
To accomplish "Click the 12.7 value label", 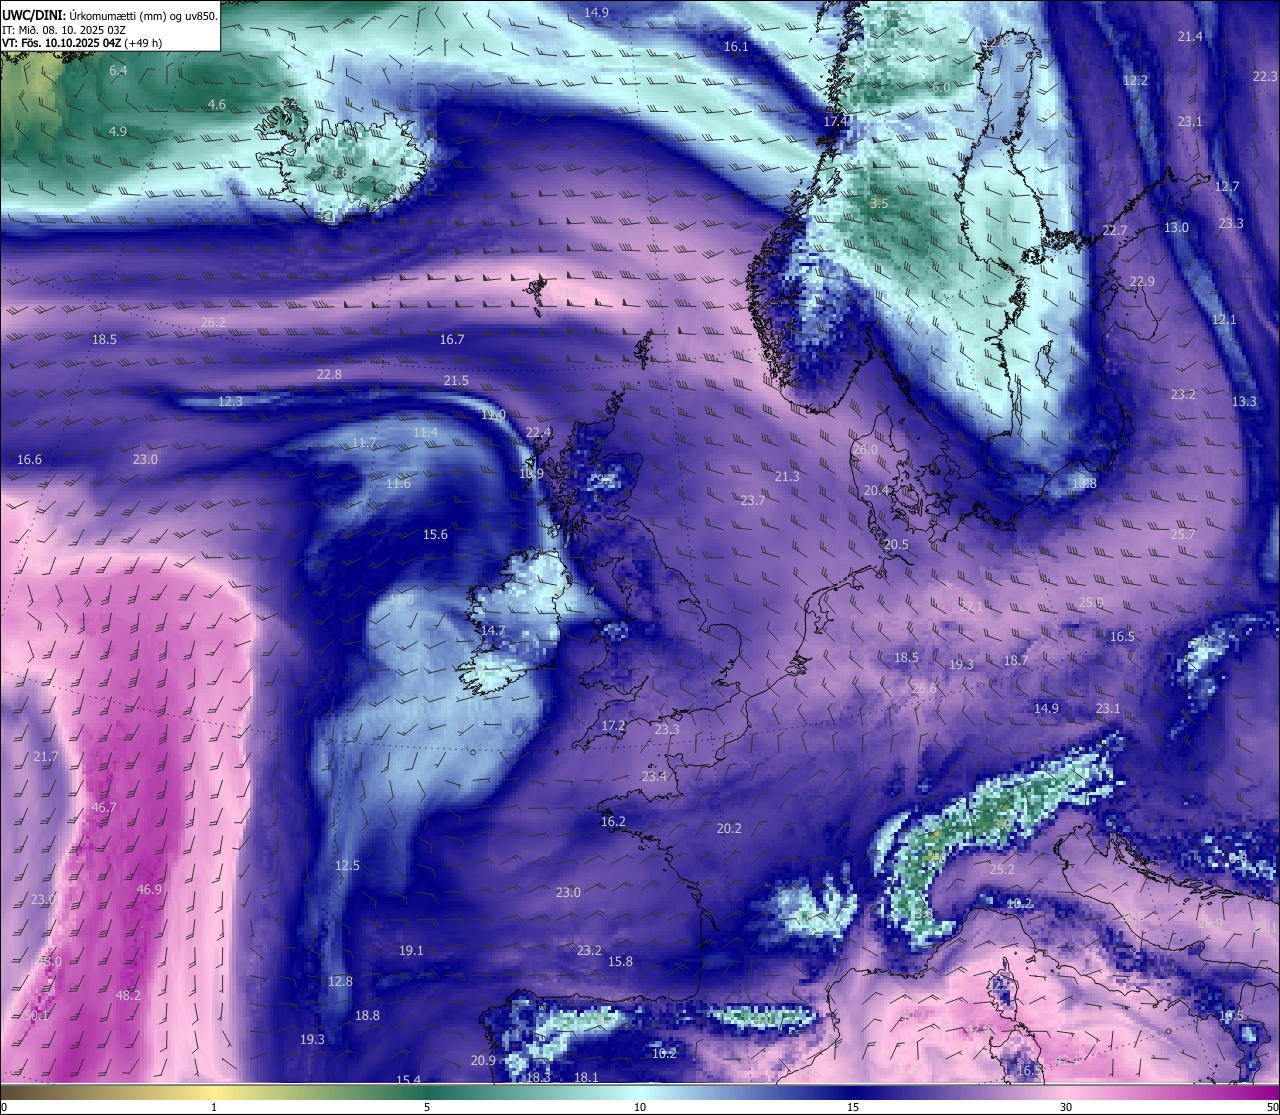I will (x=1227, y=186).
